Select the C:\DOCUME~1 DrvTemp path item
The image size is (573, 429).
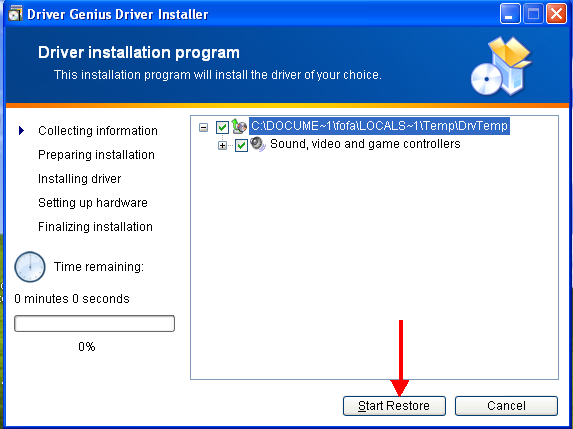[x=379, y=126]
